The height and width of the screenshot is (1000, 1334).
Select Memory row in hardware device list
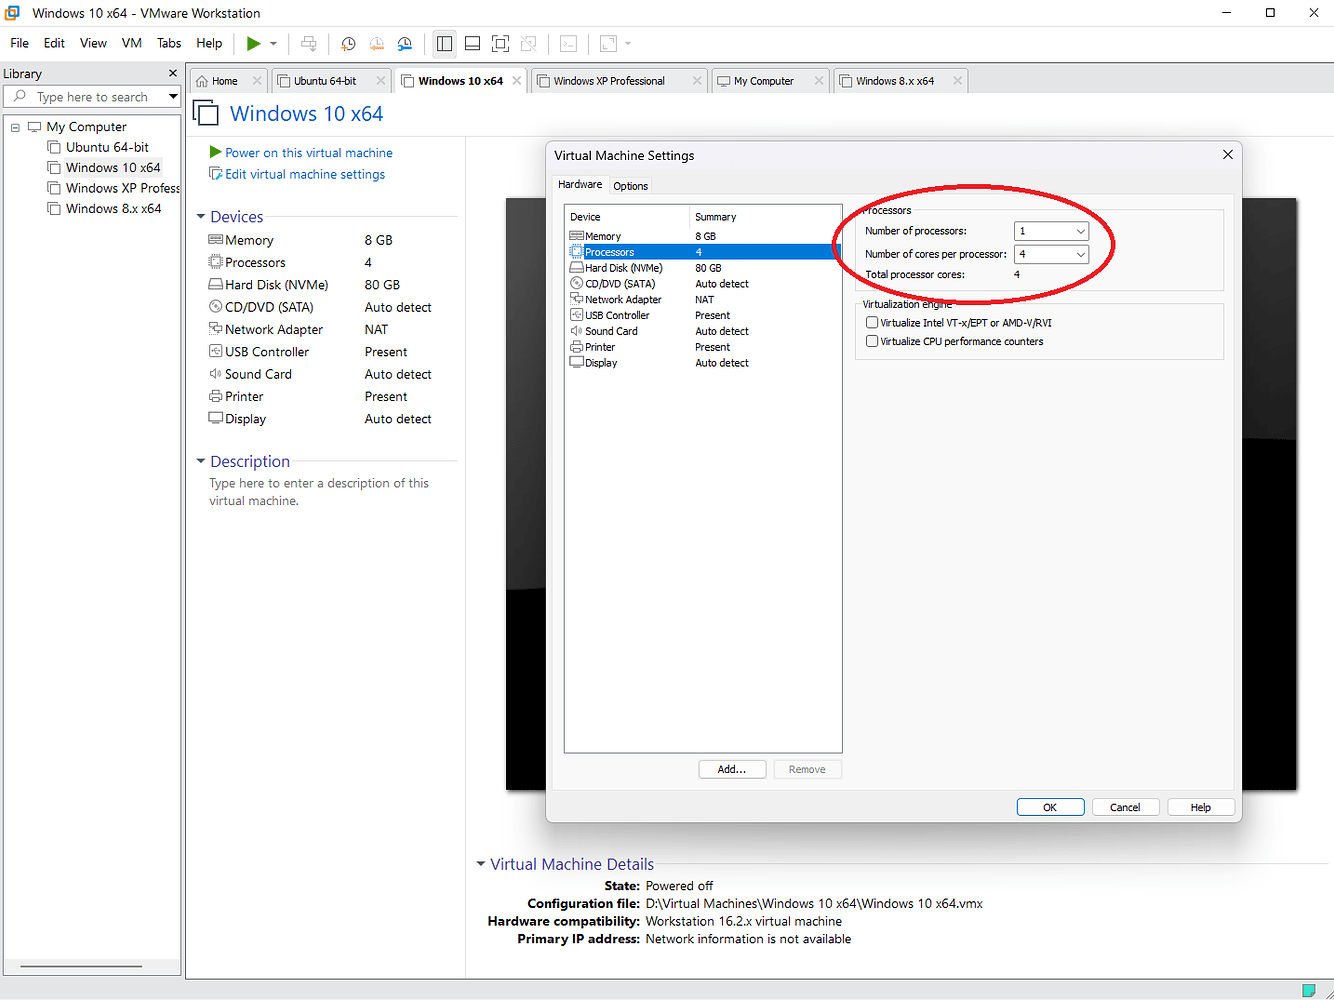click(703, 236)
